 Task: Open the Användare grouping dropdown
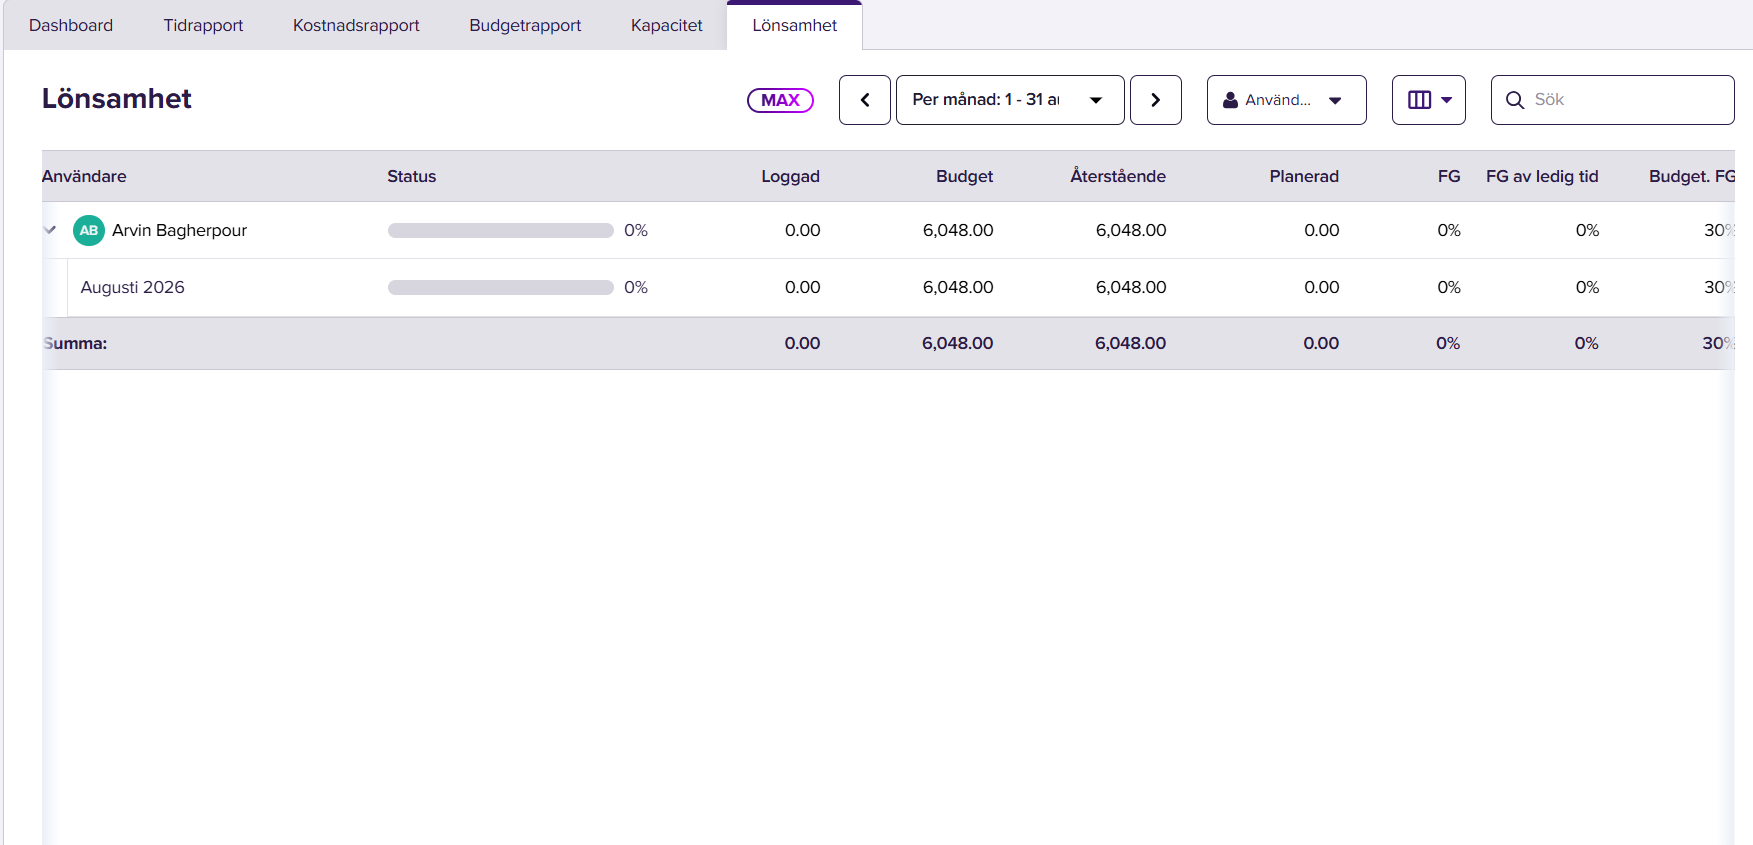[x=1287, y=100]
